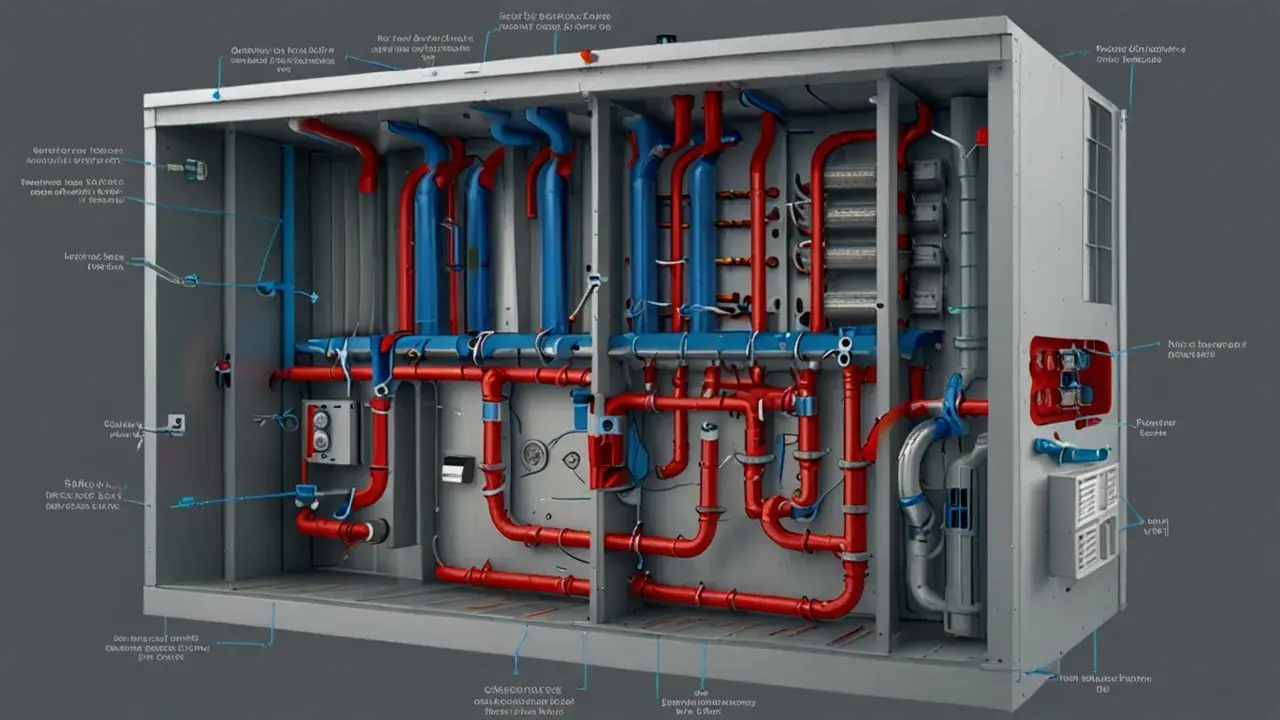This screenshot has height=720, width=1280.
Task: Toggle the small gray wall switch on the left exterior
Action: coord(176,424)
